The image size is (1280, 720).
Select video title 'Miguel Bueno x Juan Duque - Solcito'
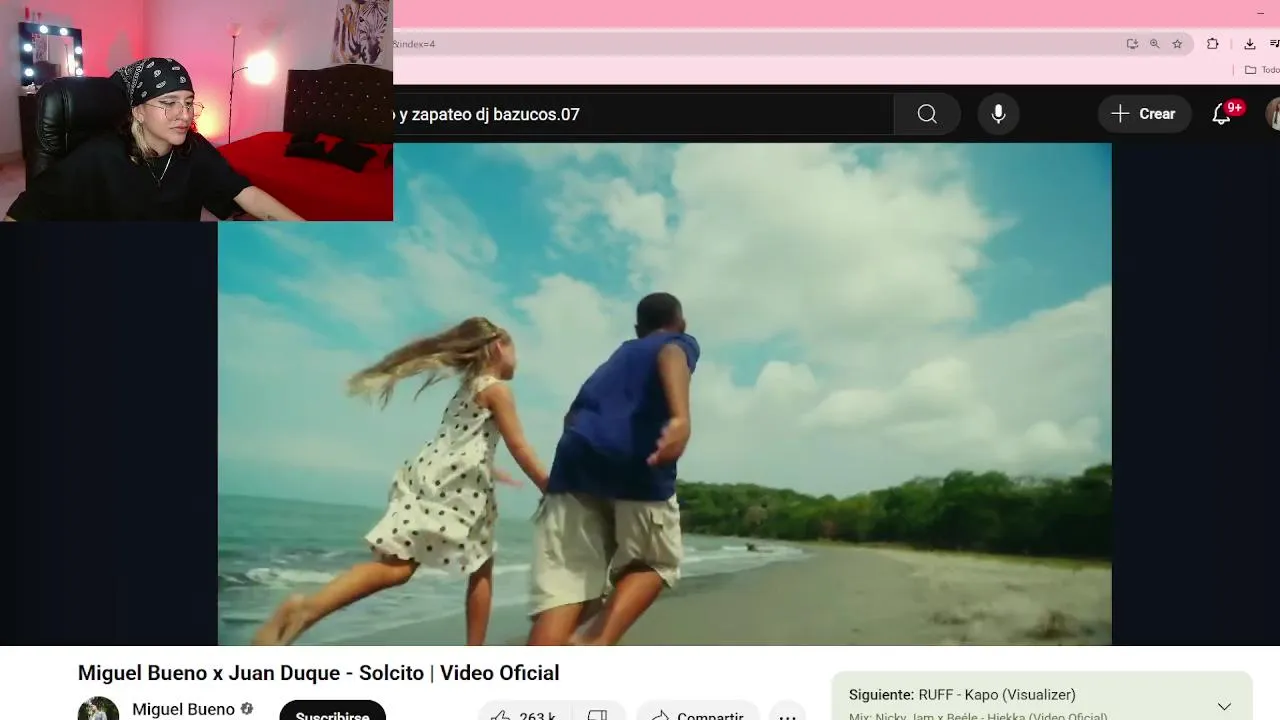[x=318, y=673]
